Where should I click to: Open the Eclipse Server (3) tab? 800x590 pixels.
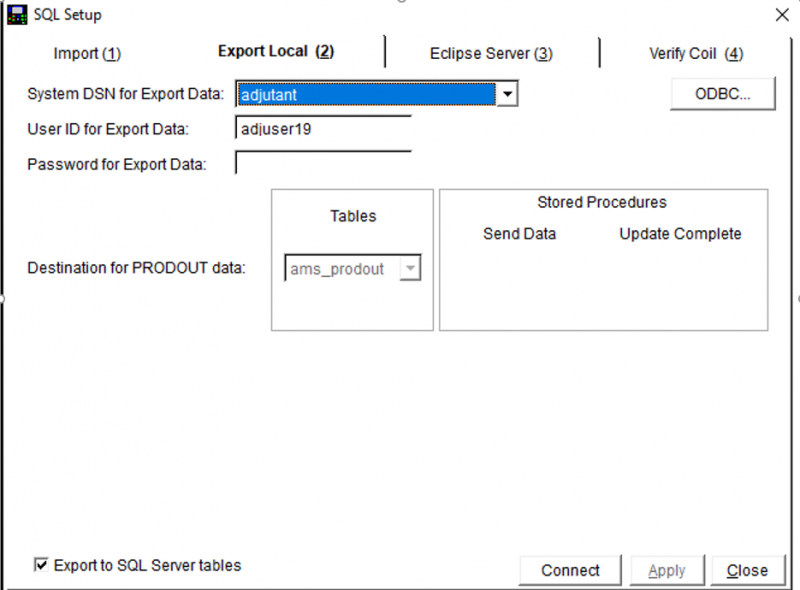point(491,54)
